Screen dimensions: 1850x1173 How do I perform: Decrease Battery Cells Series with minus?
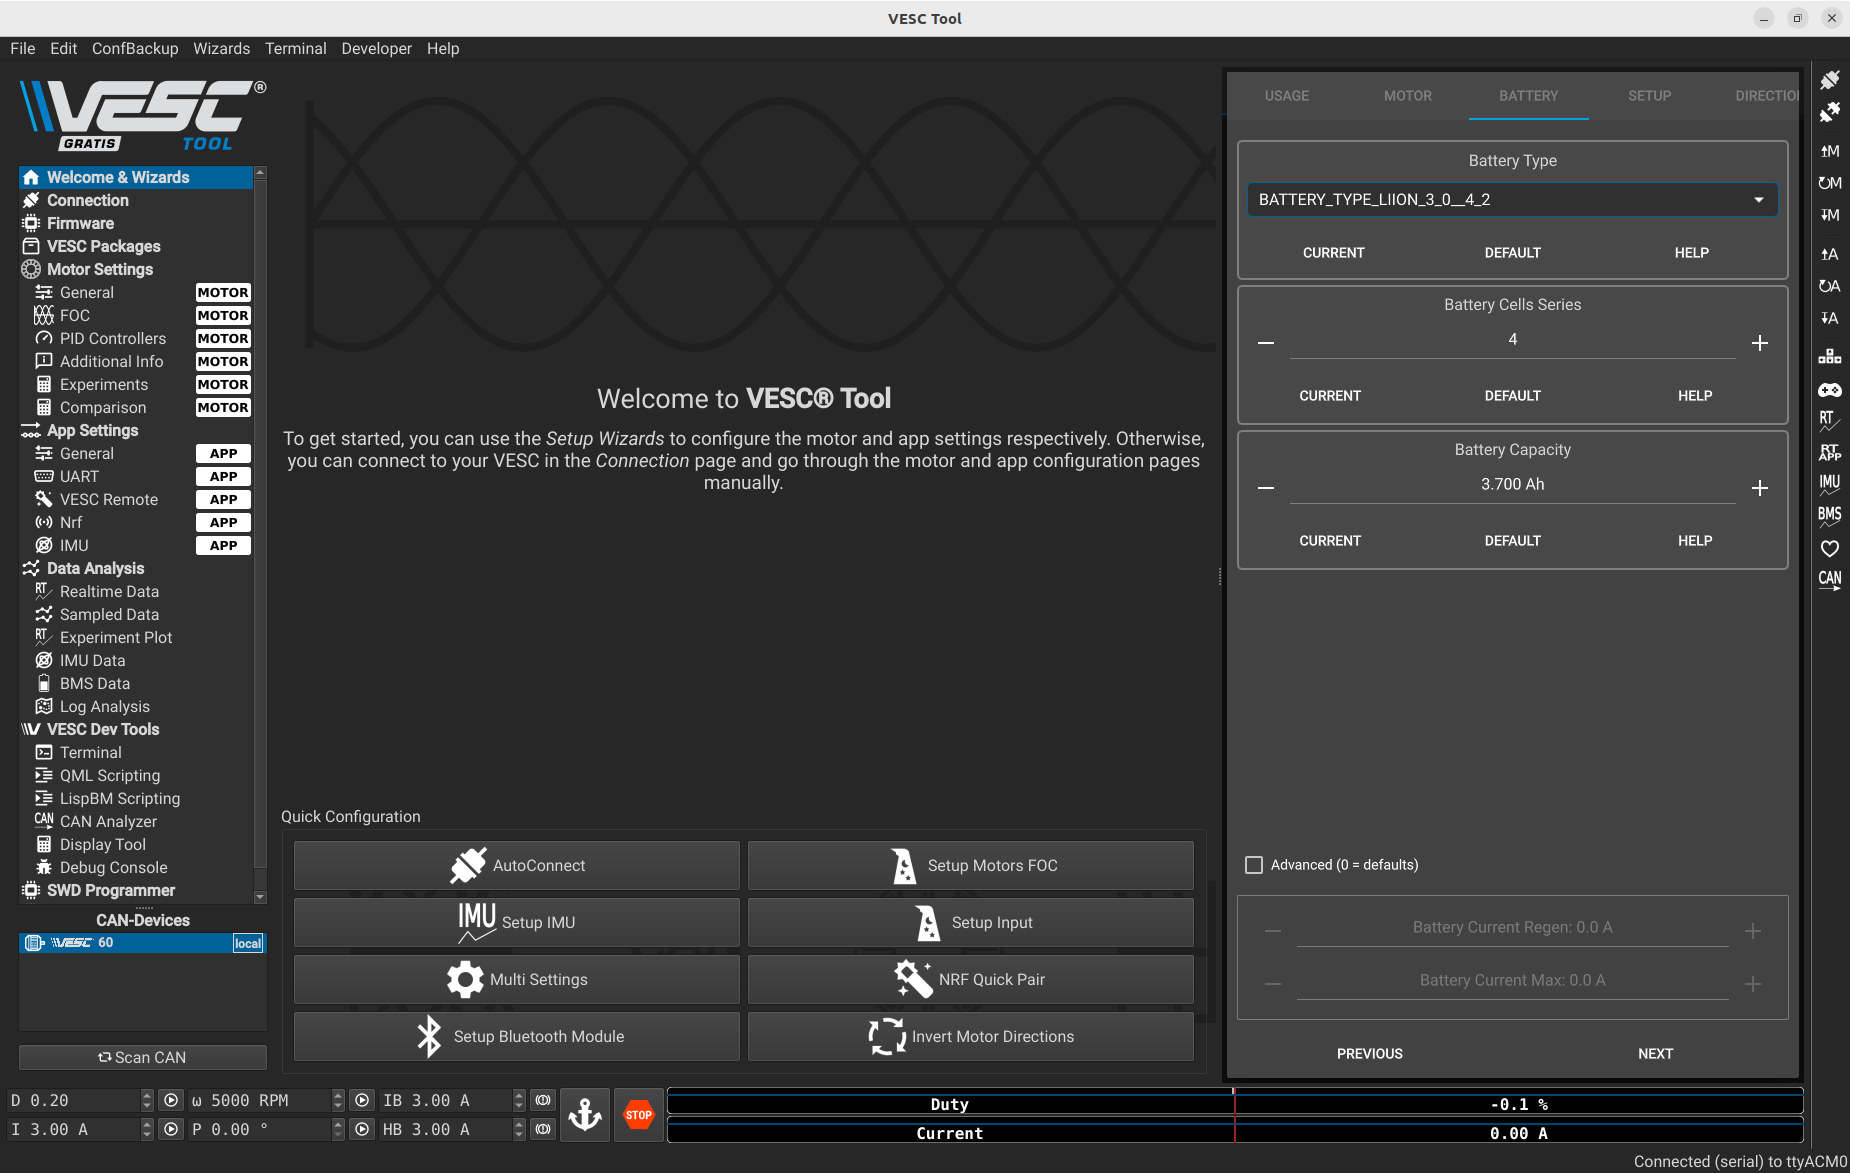pos(1266,343)
